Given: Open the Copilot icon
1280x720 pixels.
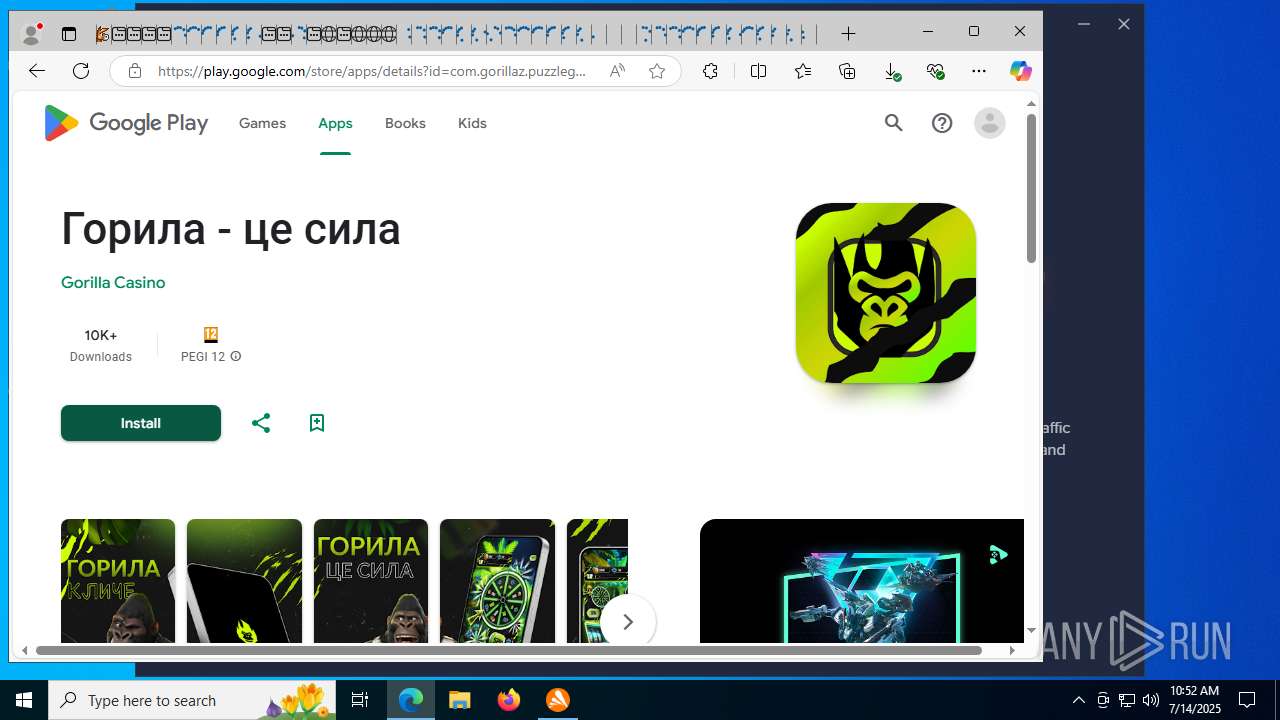Looking at the screenshot, I should pyautogui.click(x=1020, y=71).
